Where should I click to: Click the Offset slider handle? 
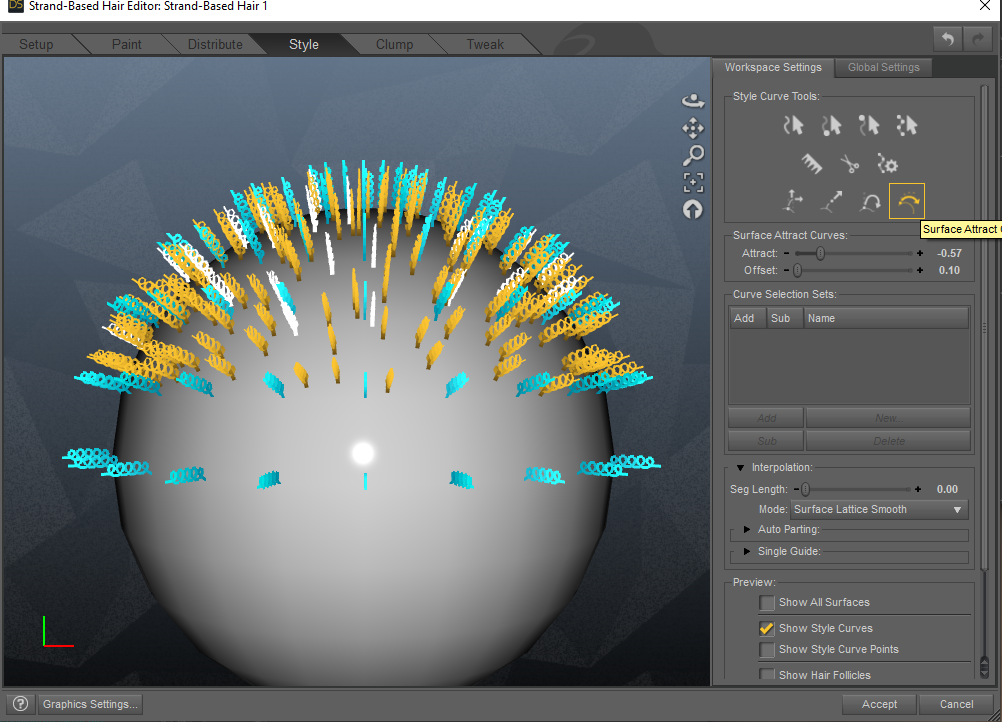[x=798, y=270]
